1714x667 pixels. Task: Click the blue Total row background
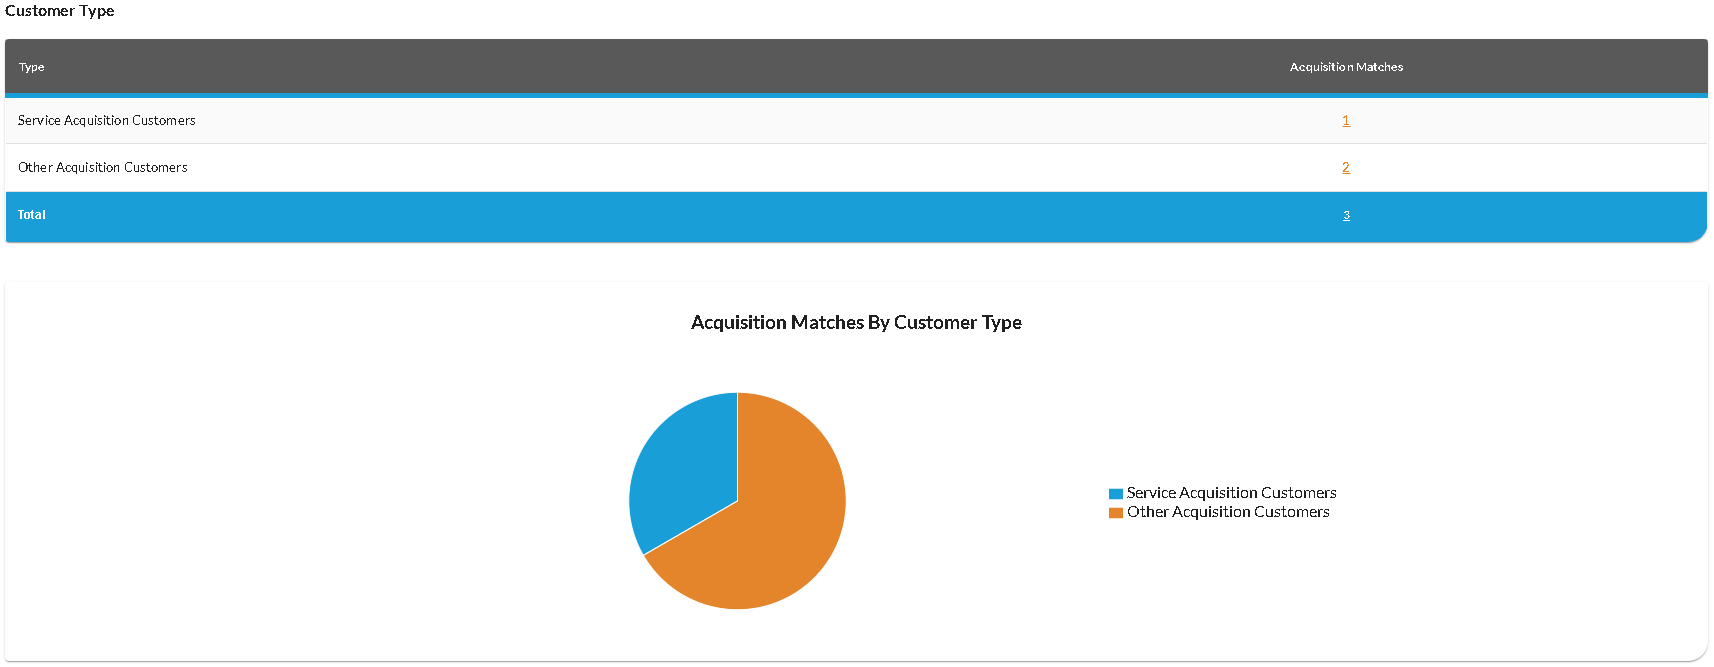(700, 216)
